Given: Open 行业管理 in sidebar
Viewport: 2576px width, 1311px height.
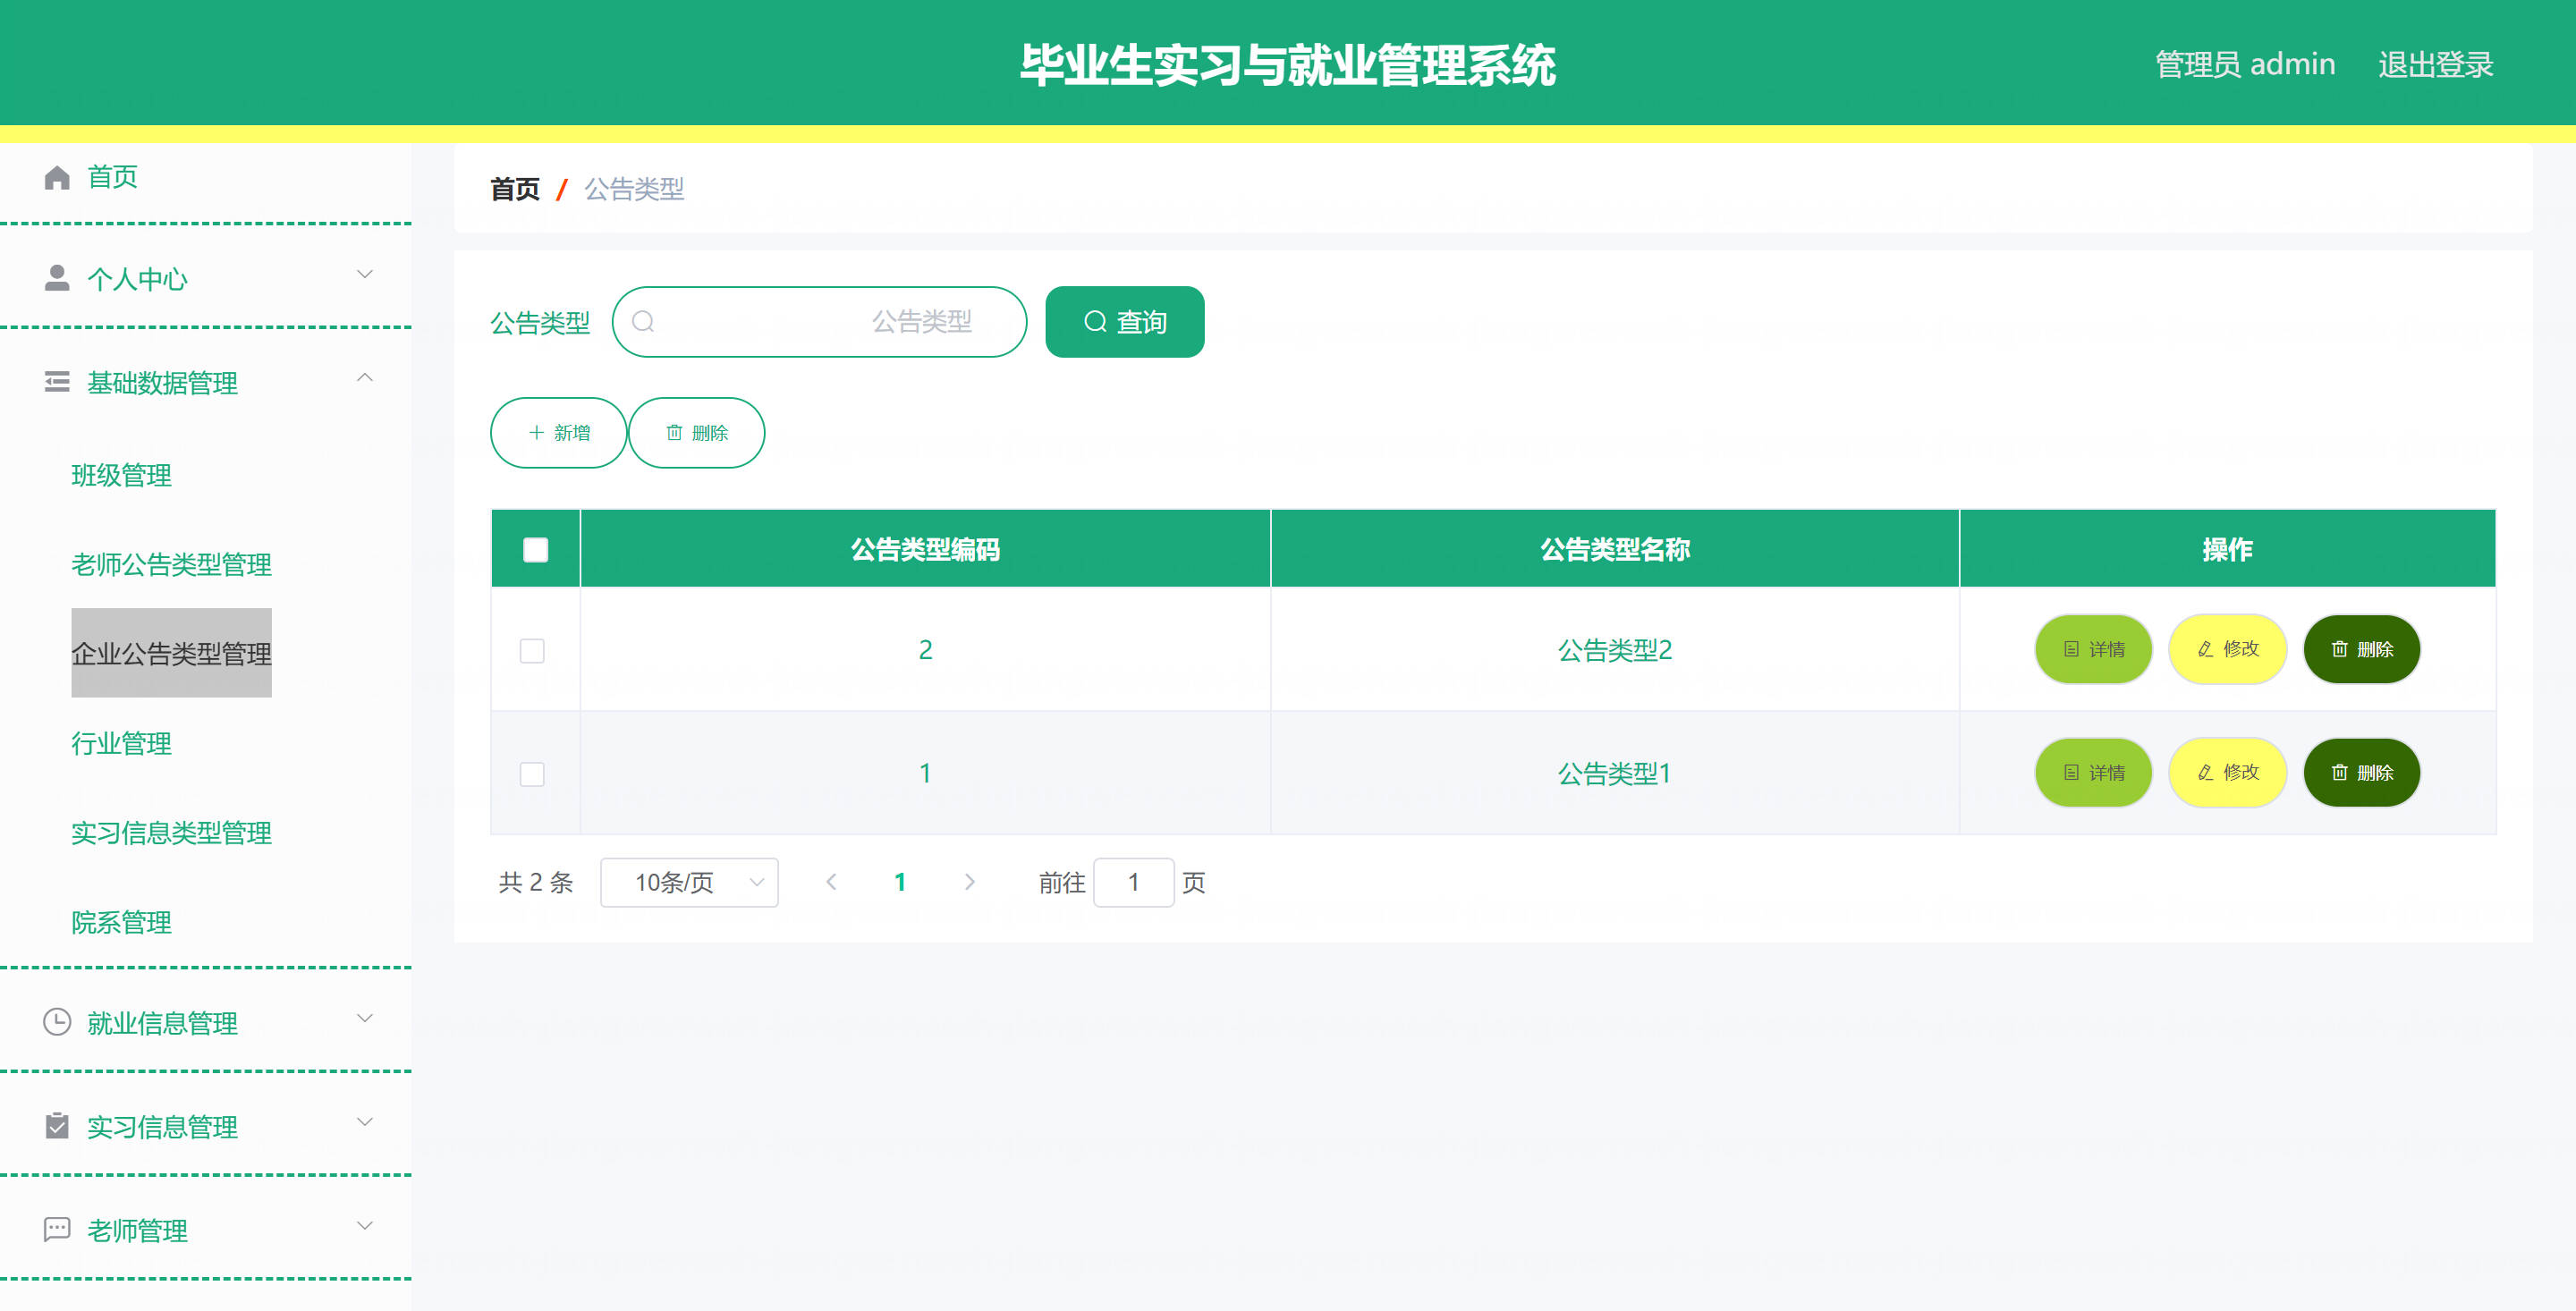Looking at the screenshot, I should (x=121, y=744).
